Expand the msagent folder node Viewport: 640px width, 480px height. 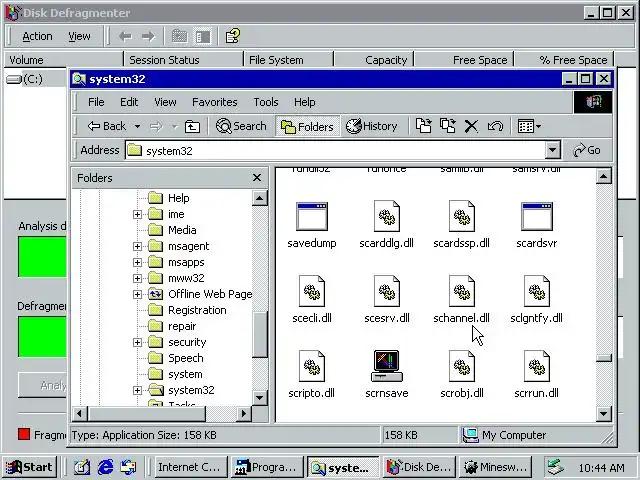tap(138, 246)
